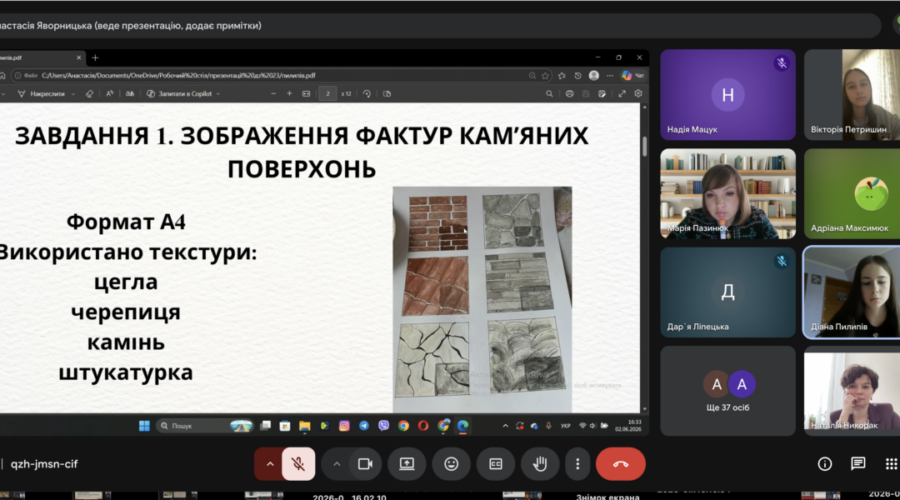The image size is (900, 500).
Task: Open new tab plus button in Edge
Action: [95, 58]
